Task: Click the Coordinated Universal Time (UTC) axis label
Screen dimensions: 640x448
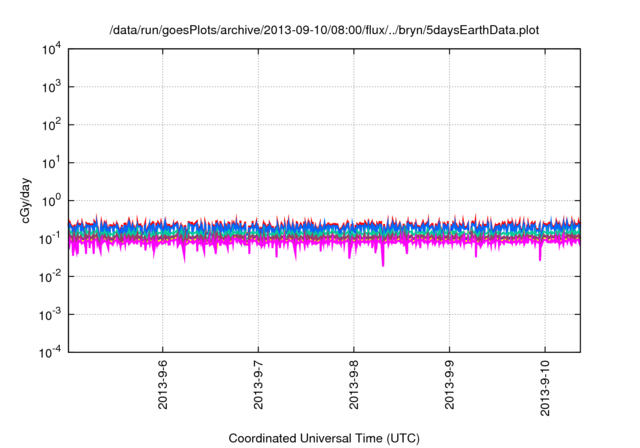Action: coord(324,438)
